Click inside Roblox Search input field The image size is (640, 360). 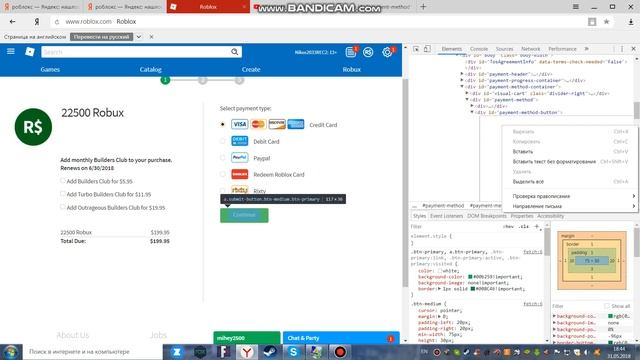[x=136, y=52]
